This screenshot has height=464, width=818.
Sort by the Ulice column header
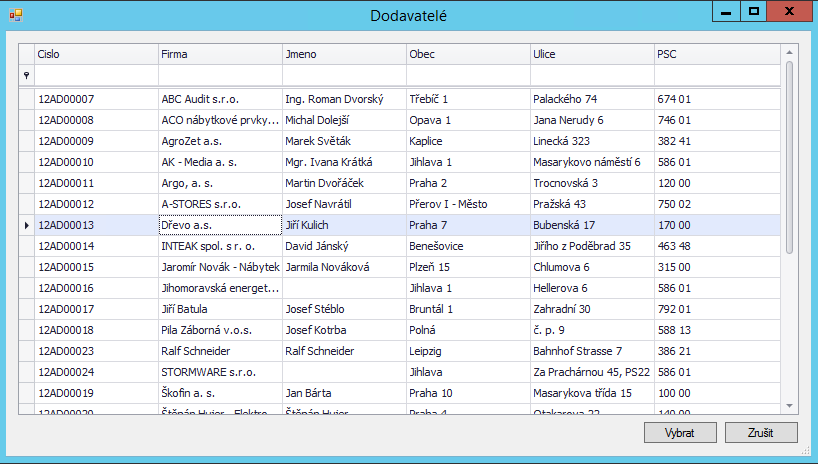pos(593,54)
